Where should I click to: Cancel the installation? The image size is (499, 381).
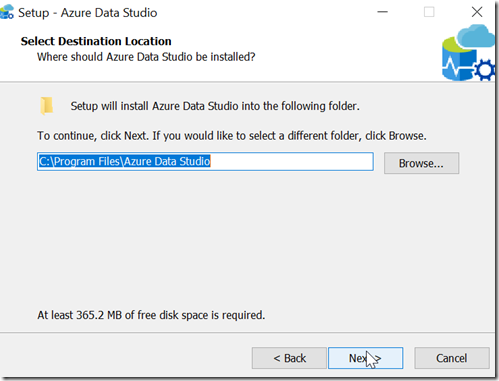[452, 358]
